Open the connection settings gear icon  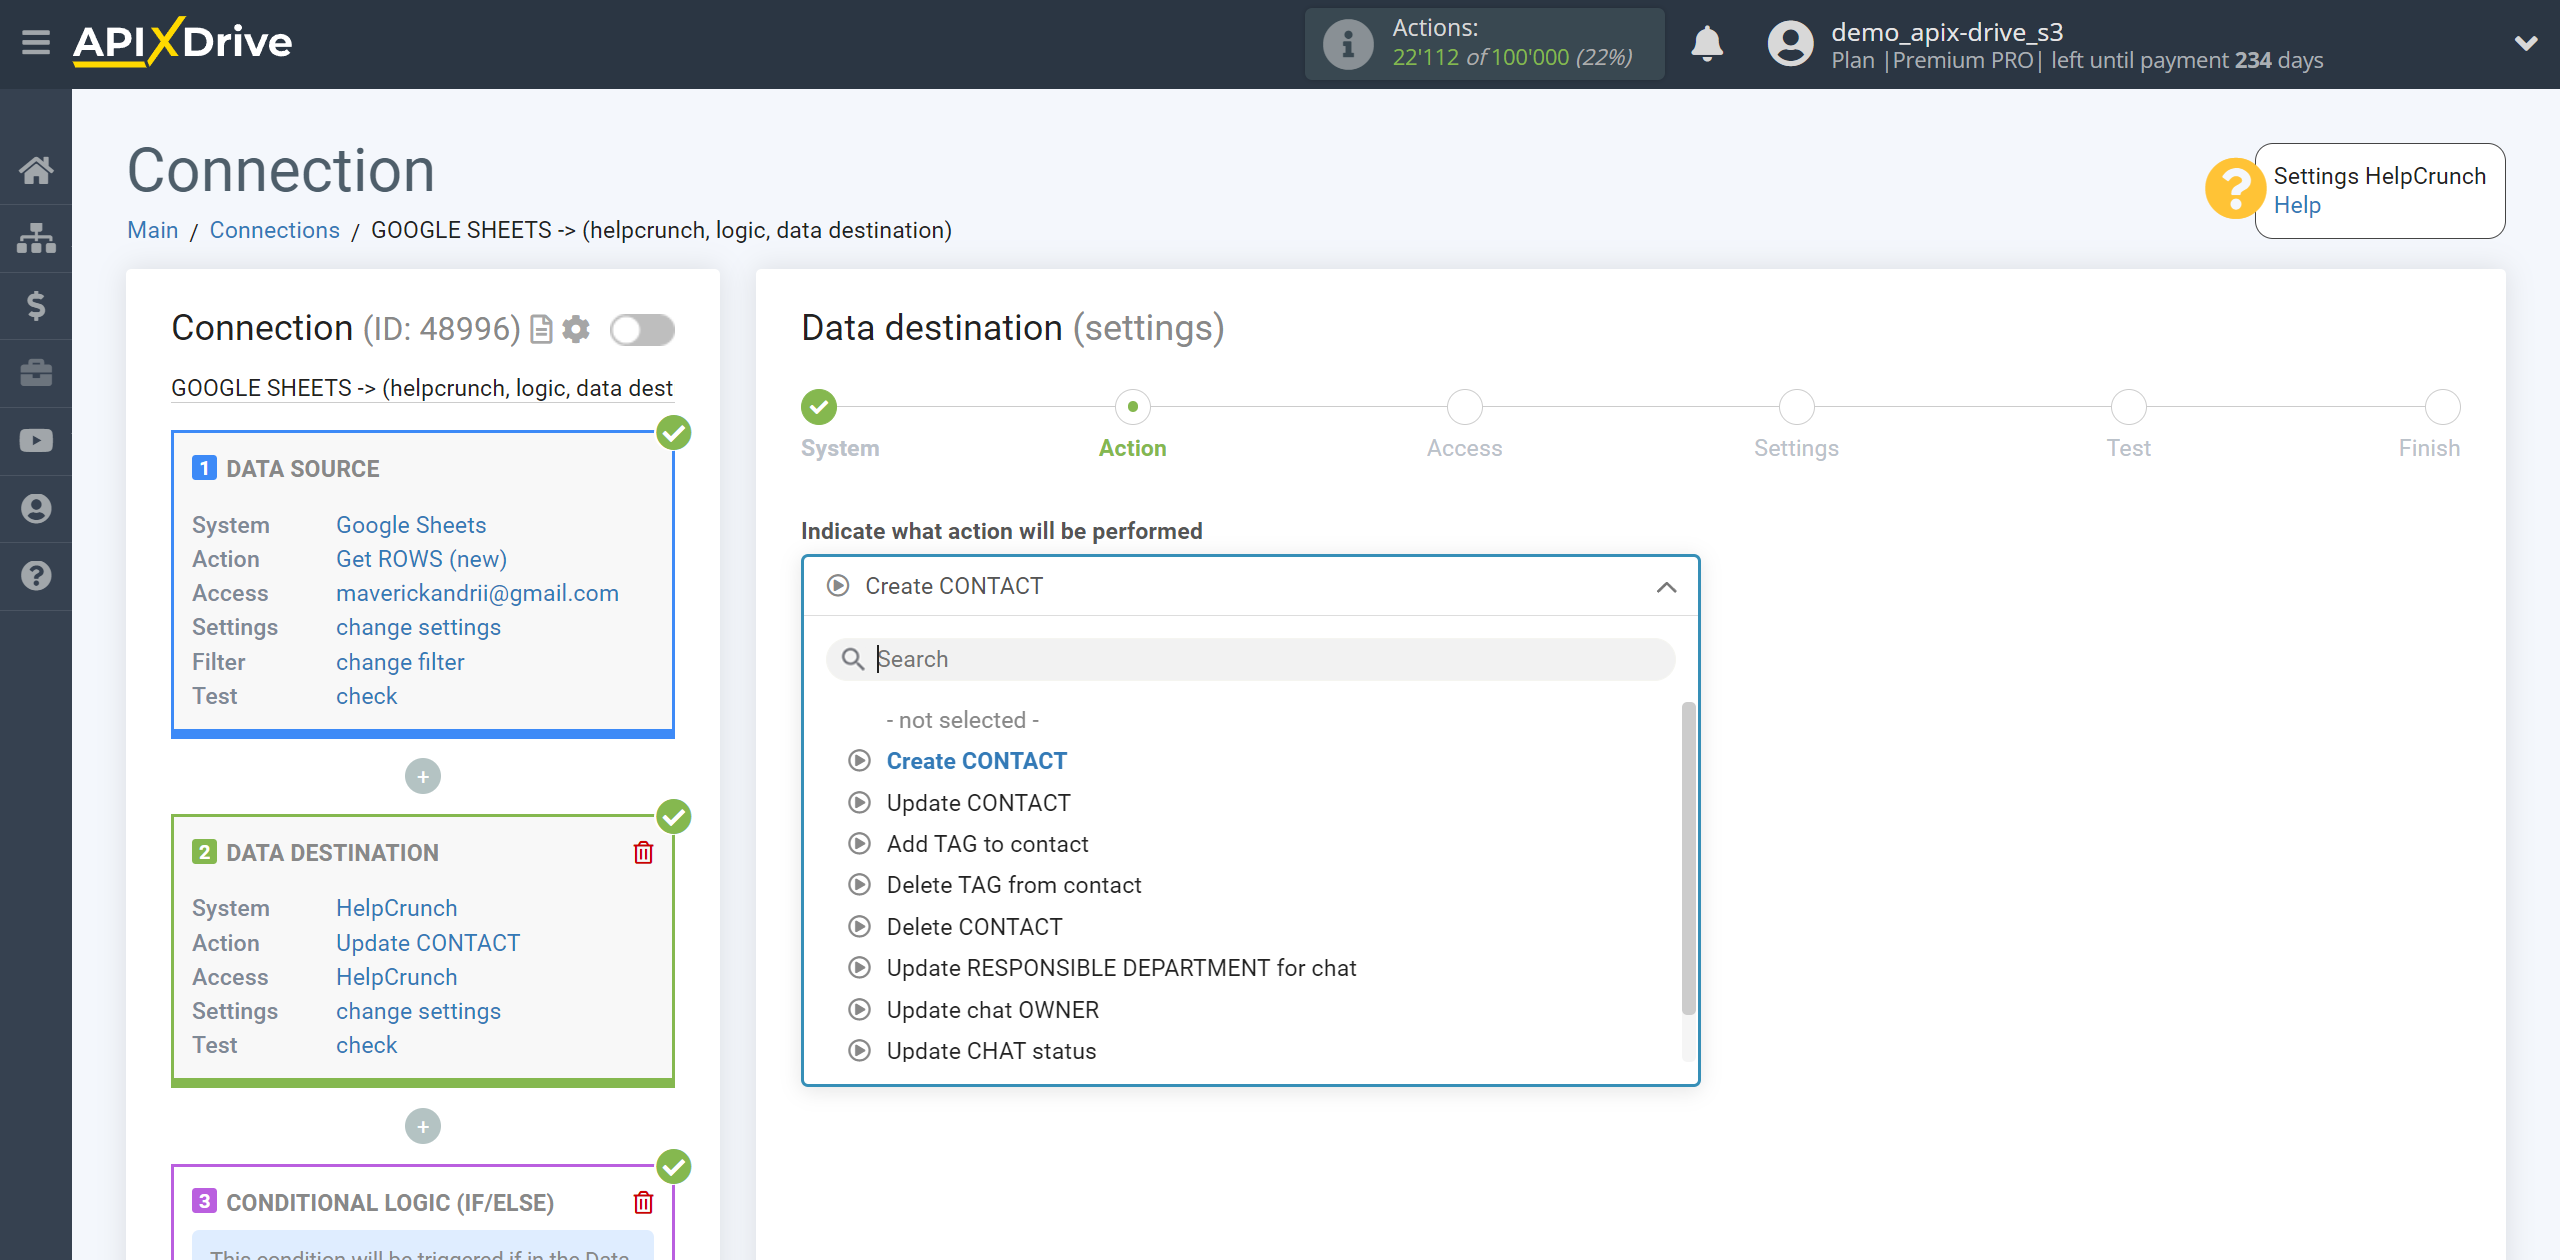tap(576, 329)
